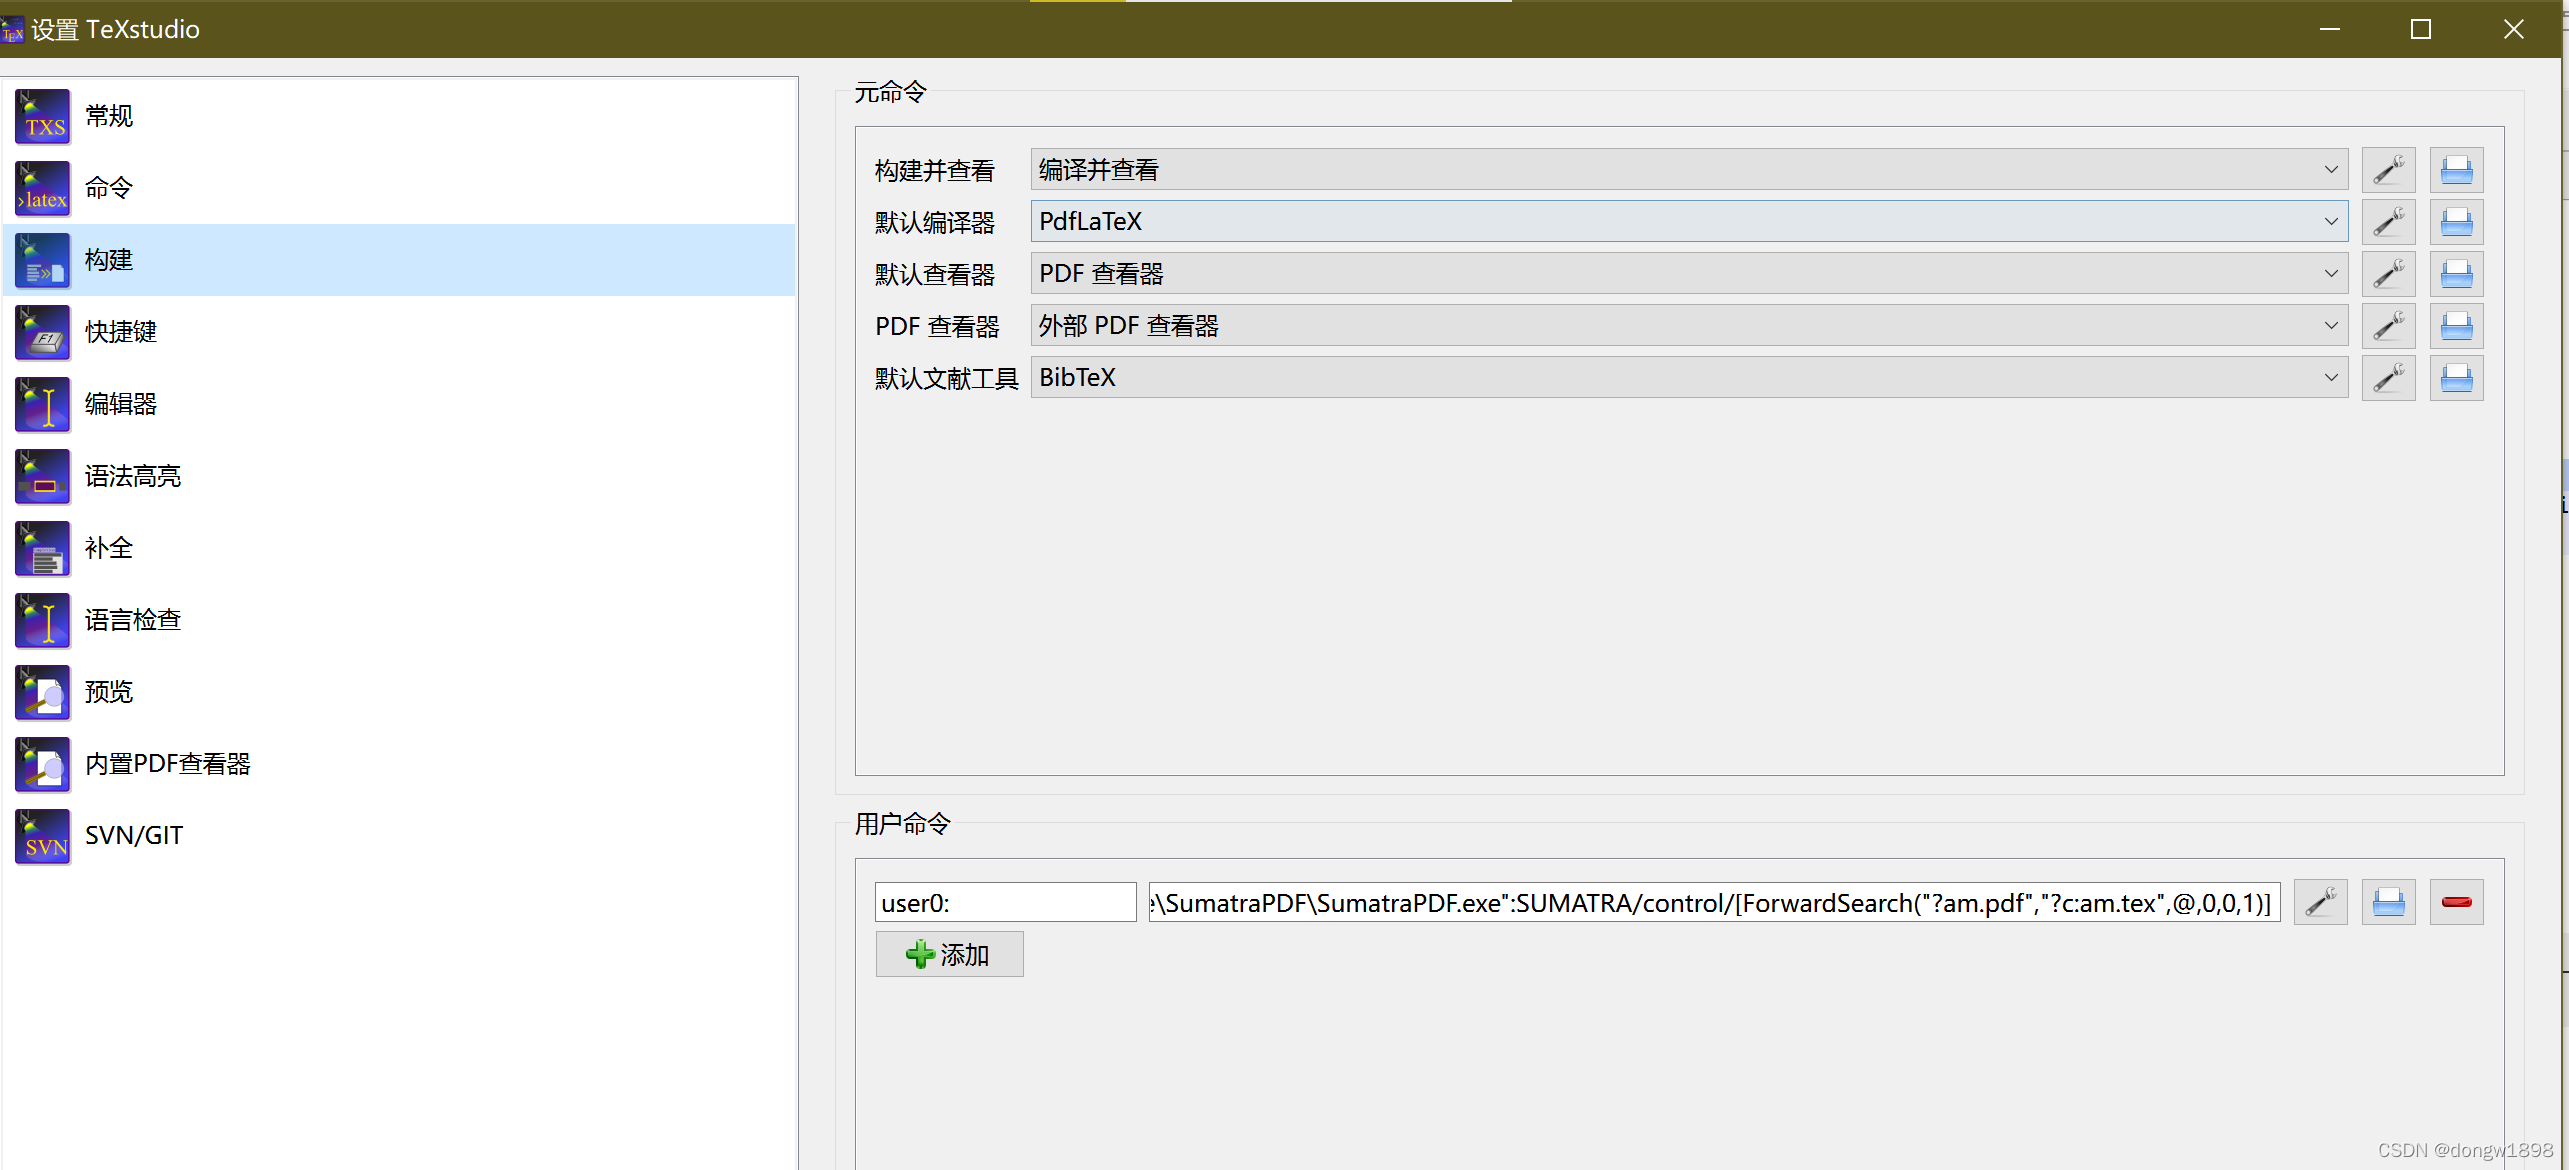The image size is (2569, 1170).
Task: Click the 构建并查看 label text
Action: 935,171
